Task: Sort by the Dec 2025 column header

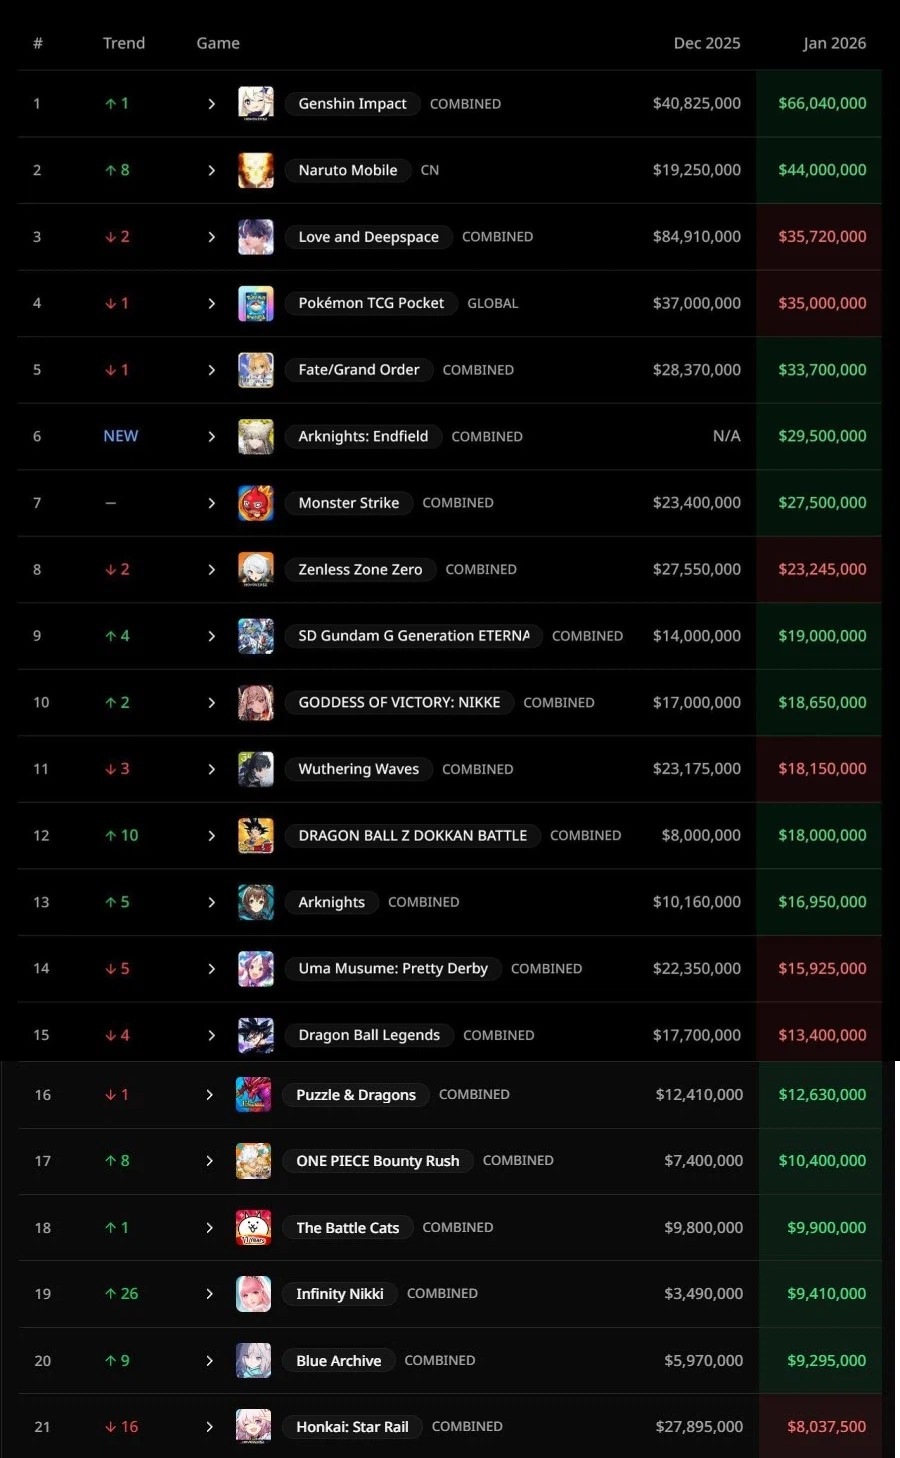Action: point(706,43)
